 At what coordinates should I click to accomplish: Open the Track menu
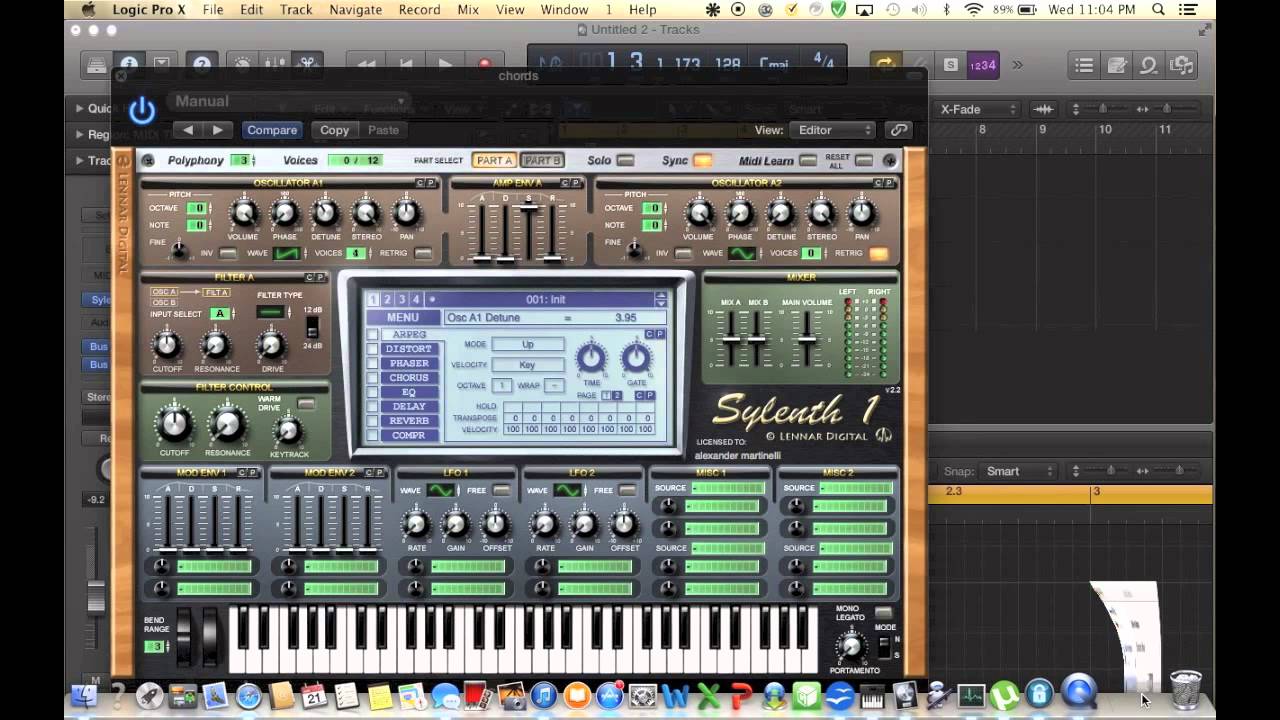pyautogui.click(x=296, y=9)
